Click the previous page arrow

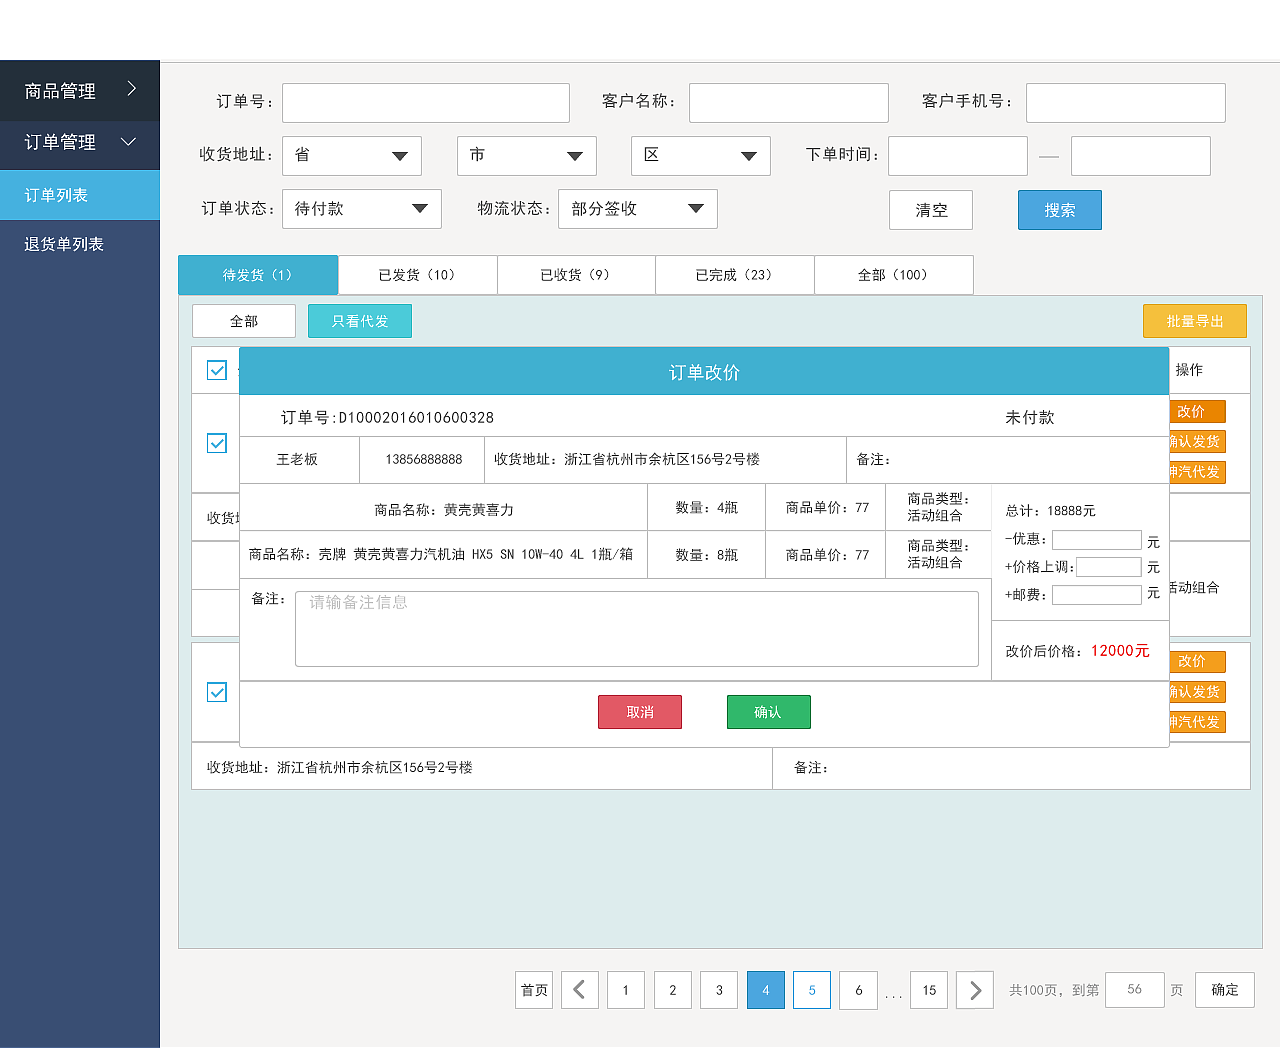(x=580, y=990)
